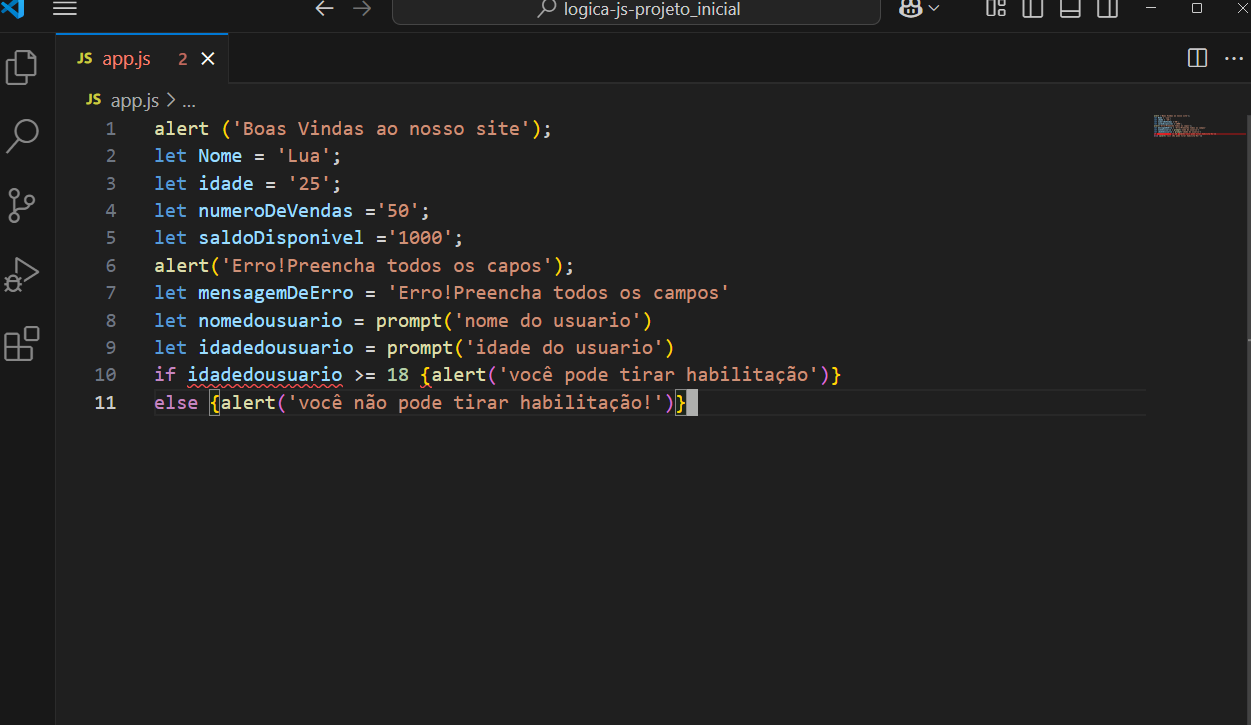Click the variable Nome on line 2
Viewport: 1251px width, 725px height.
(220, 156)
